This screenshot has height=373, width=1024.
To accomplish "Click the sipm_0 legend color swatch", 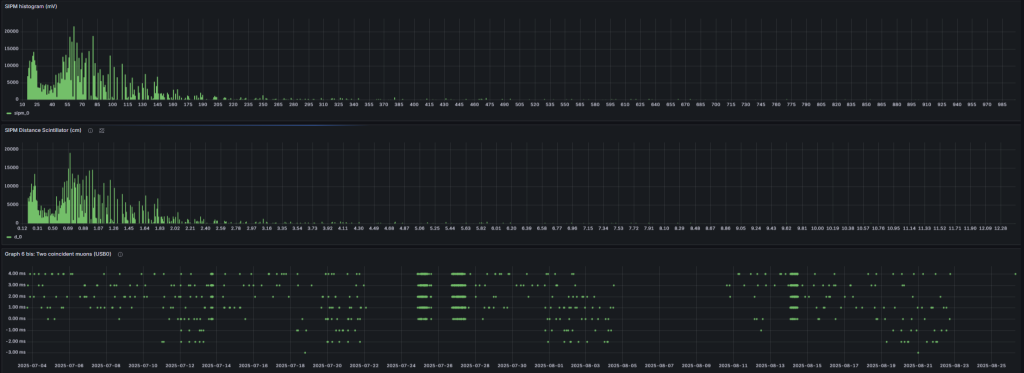I will (8, 113).
